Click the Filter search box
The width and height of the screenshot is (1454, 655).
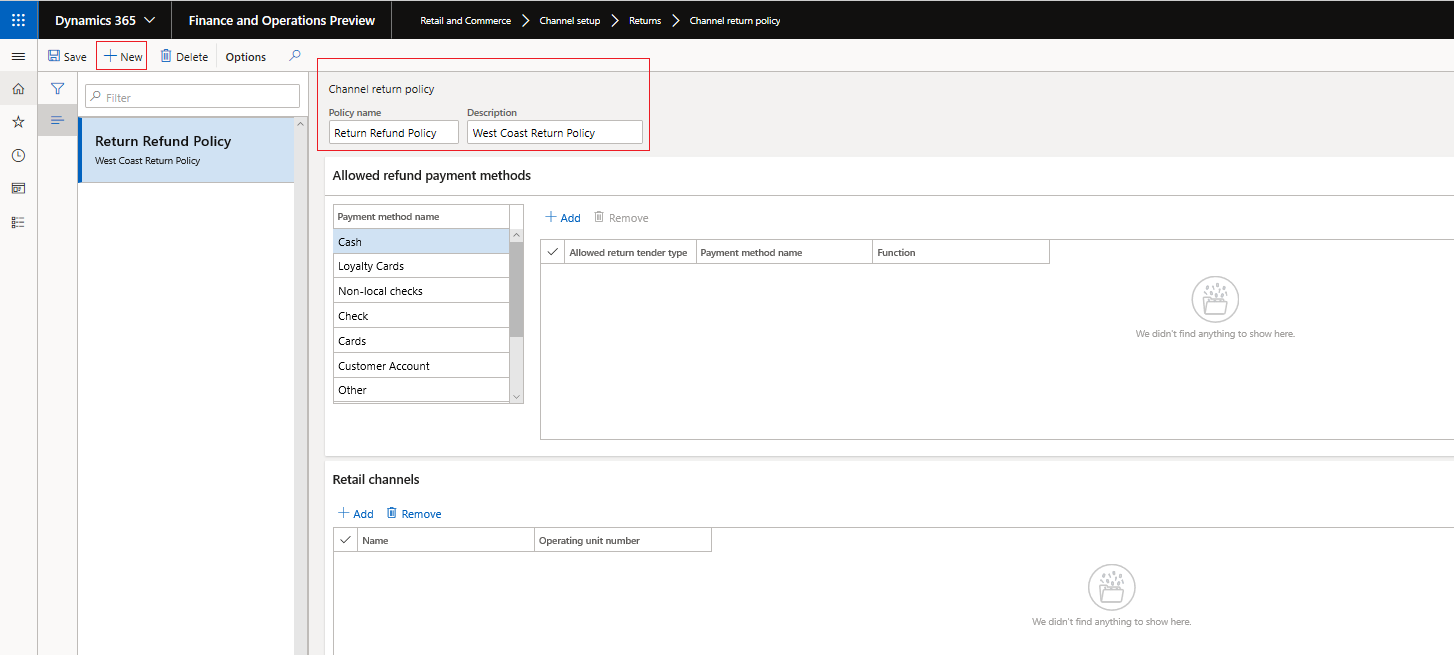192,97
